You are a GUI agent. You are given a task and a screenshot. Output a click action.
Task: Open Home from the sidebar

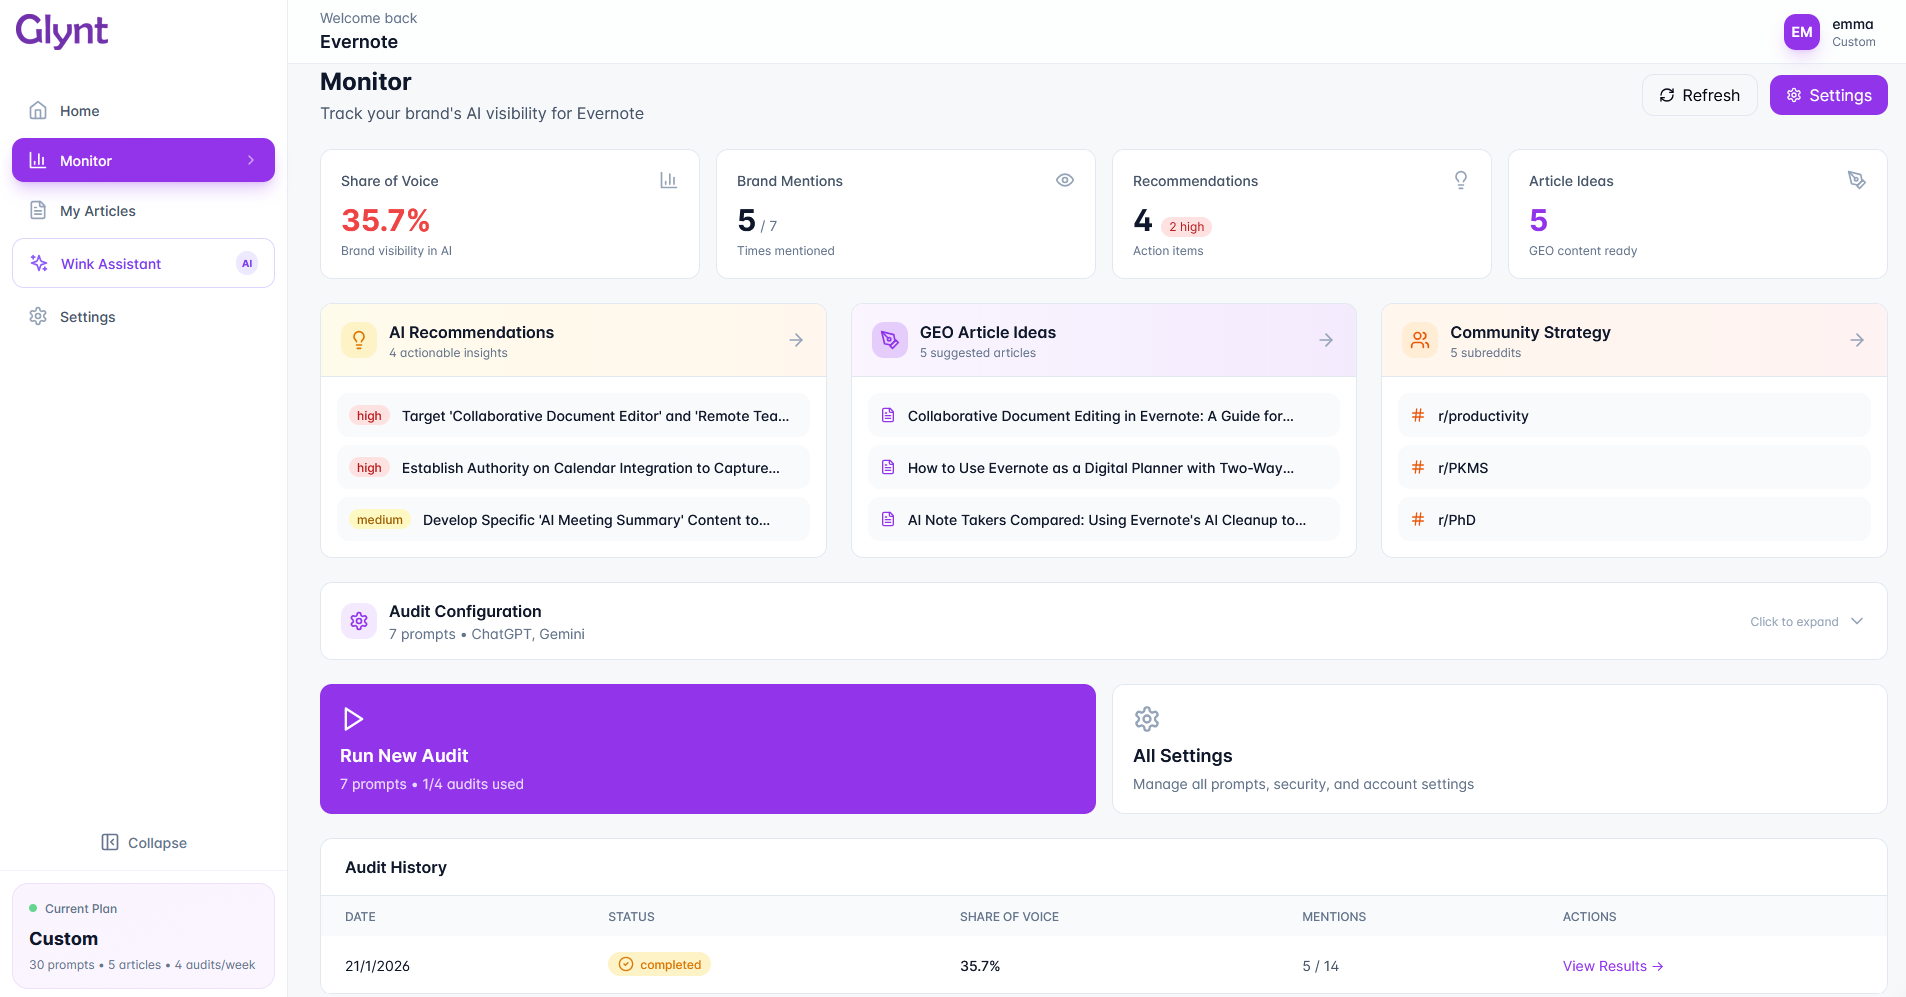click(143, 111)
